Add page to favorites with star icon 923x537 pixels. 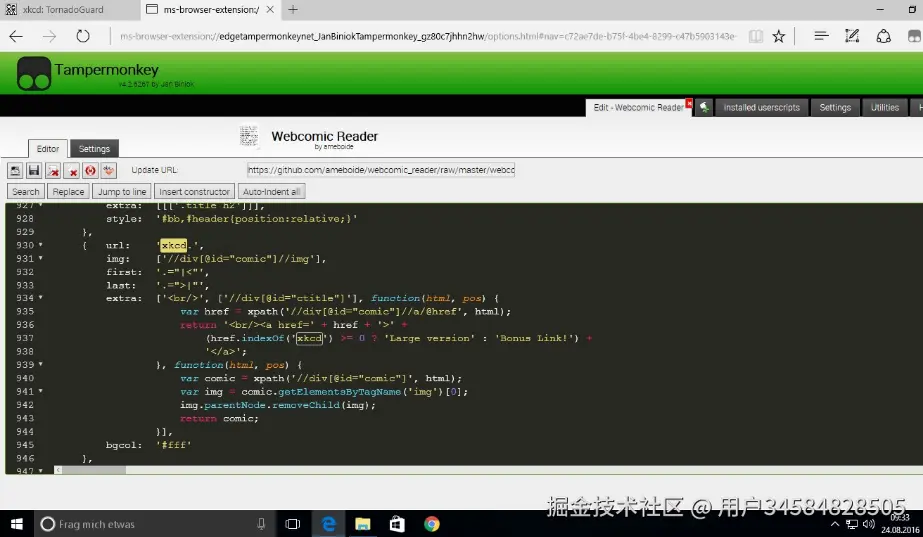779,37
